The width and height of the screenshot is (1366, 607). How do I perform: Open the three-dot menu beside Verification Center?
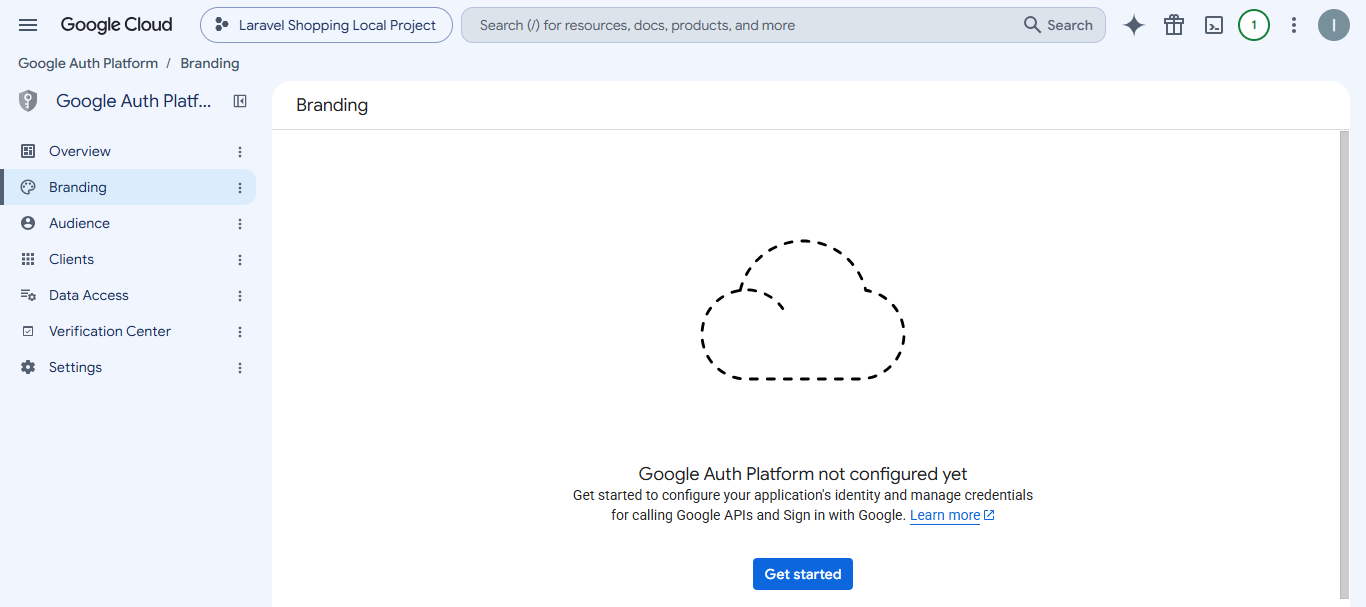pyautogui.click(x=240, y=332)
